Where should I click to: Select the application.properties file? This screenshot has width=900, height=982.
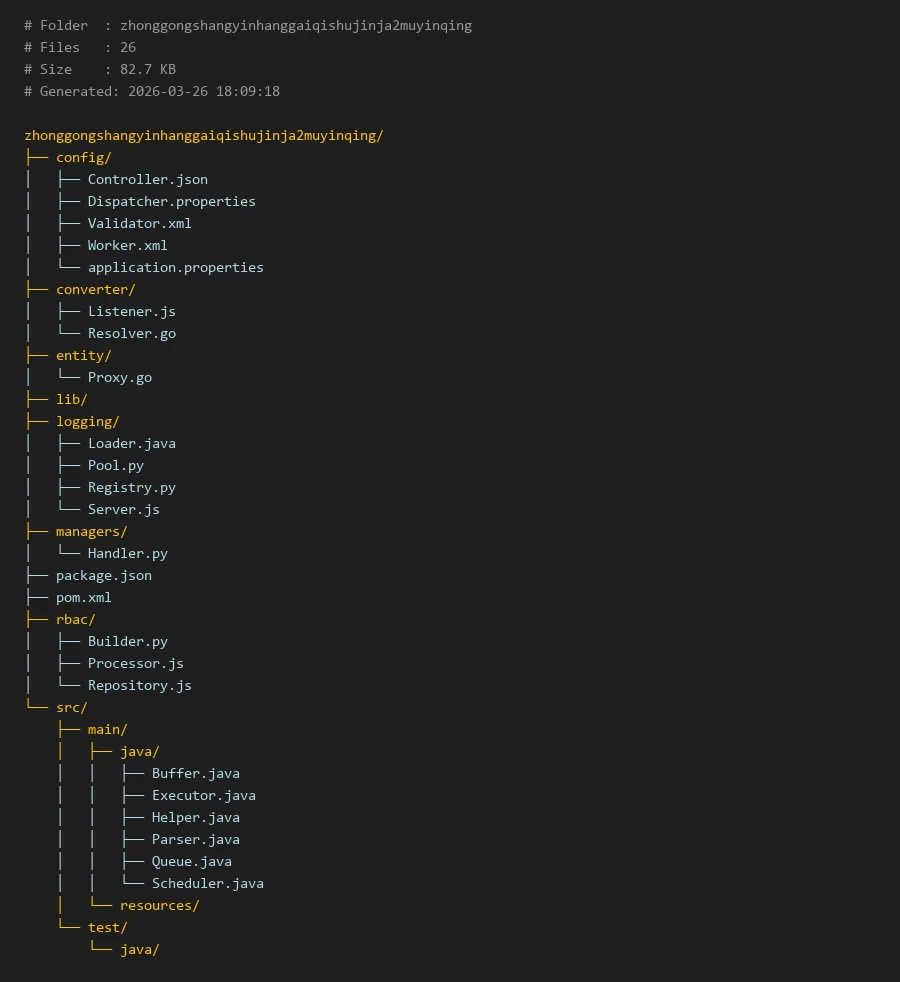[x=175, y=267]
